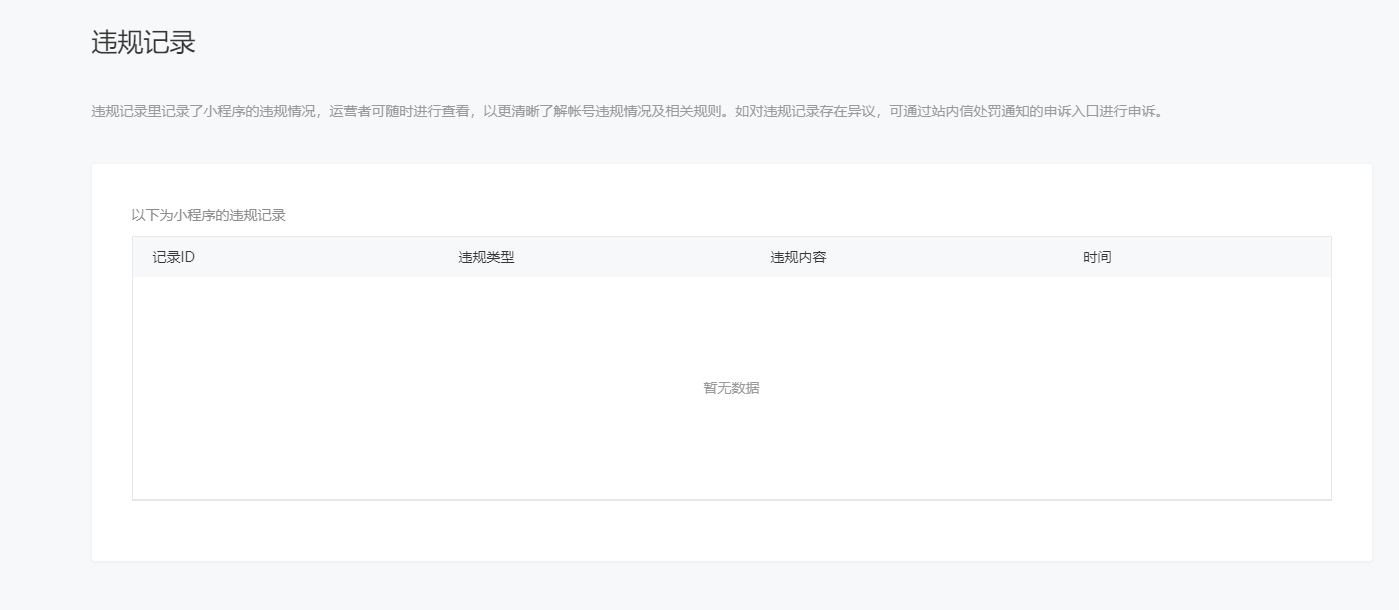The height and width of the screenshot is (610, 1399).
Task: Click the 违规内容 column header
Action: (798, 257)
